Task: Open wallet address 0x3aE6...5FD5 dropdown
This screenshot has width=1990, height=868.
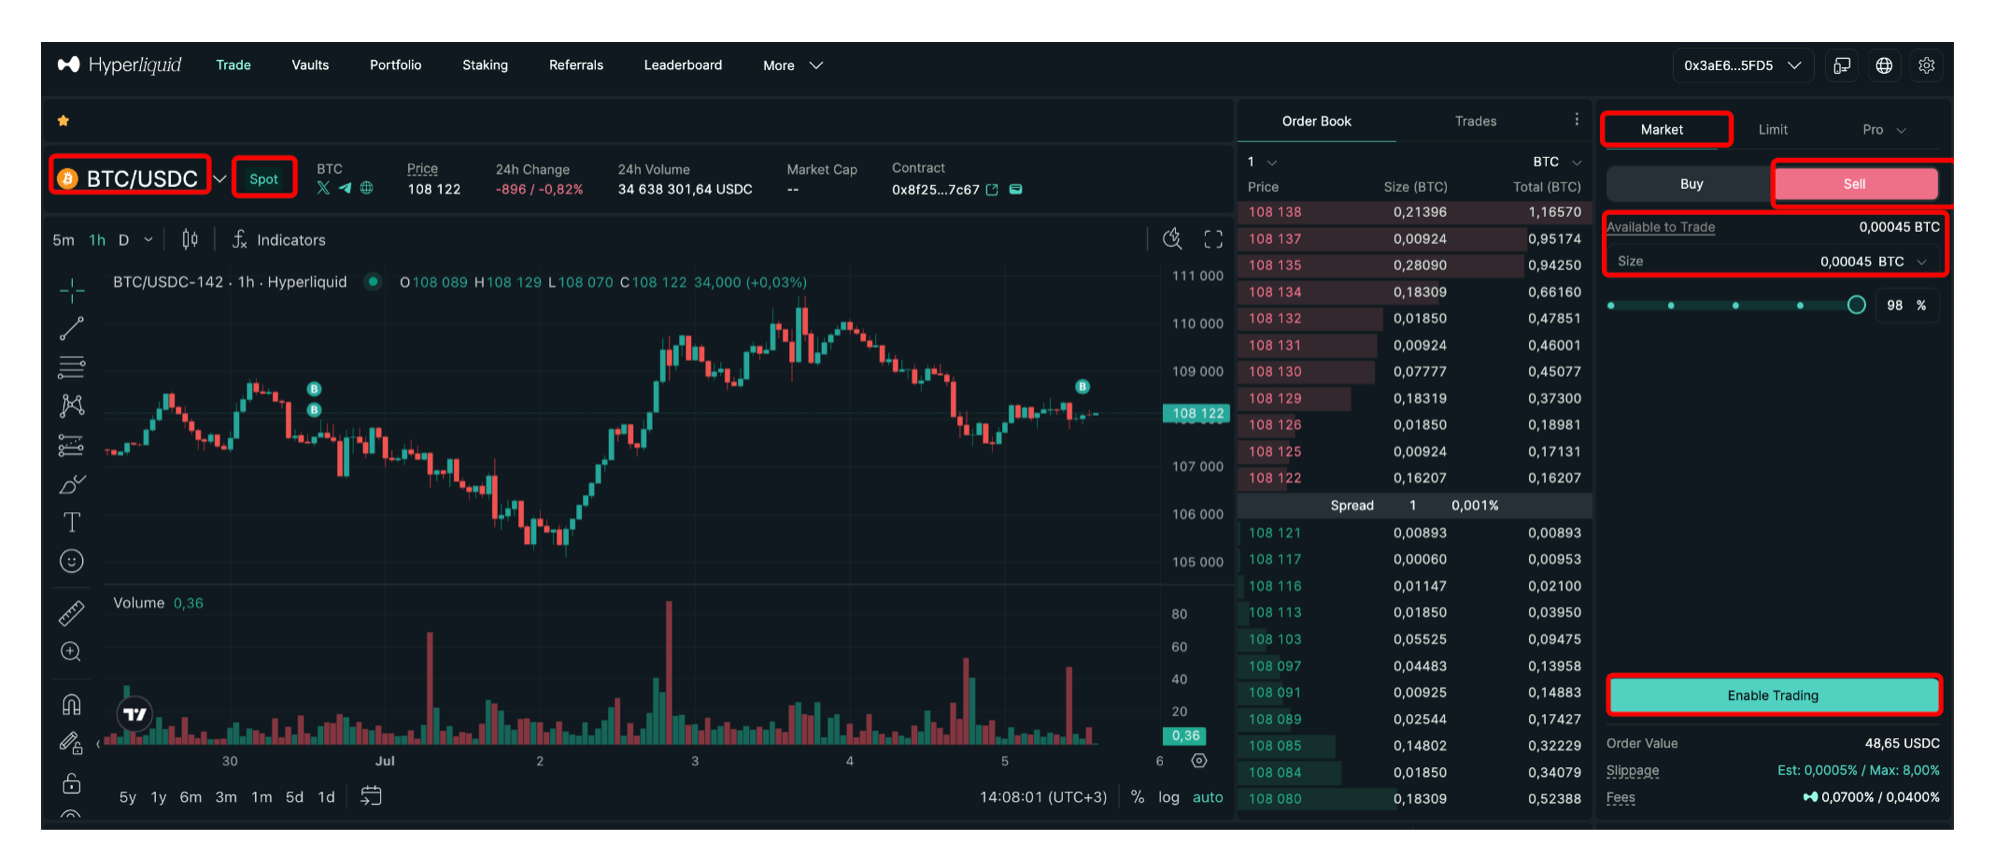Action: click(1742, 66)
